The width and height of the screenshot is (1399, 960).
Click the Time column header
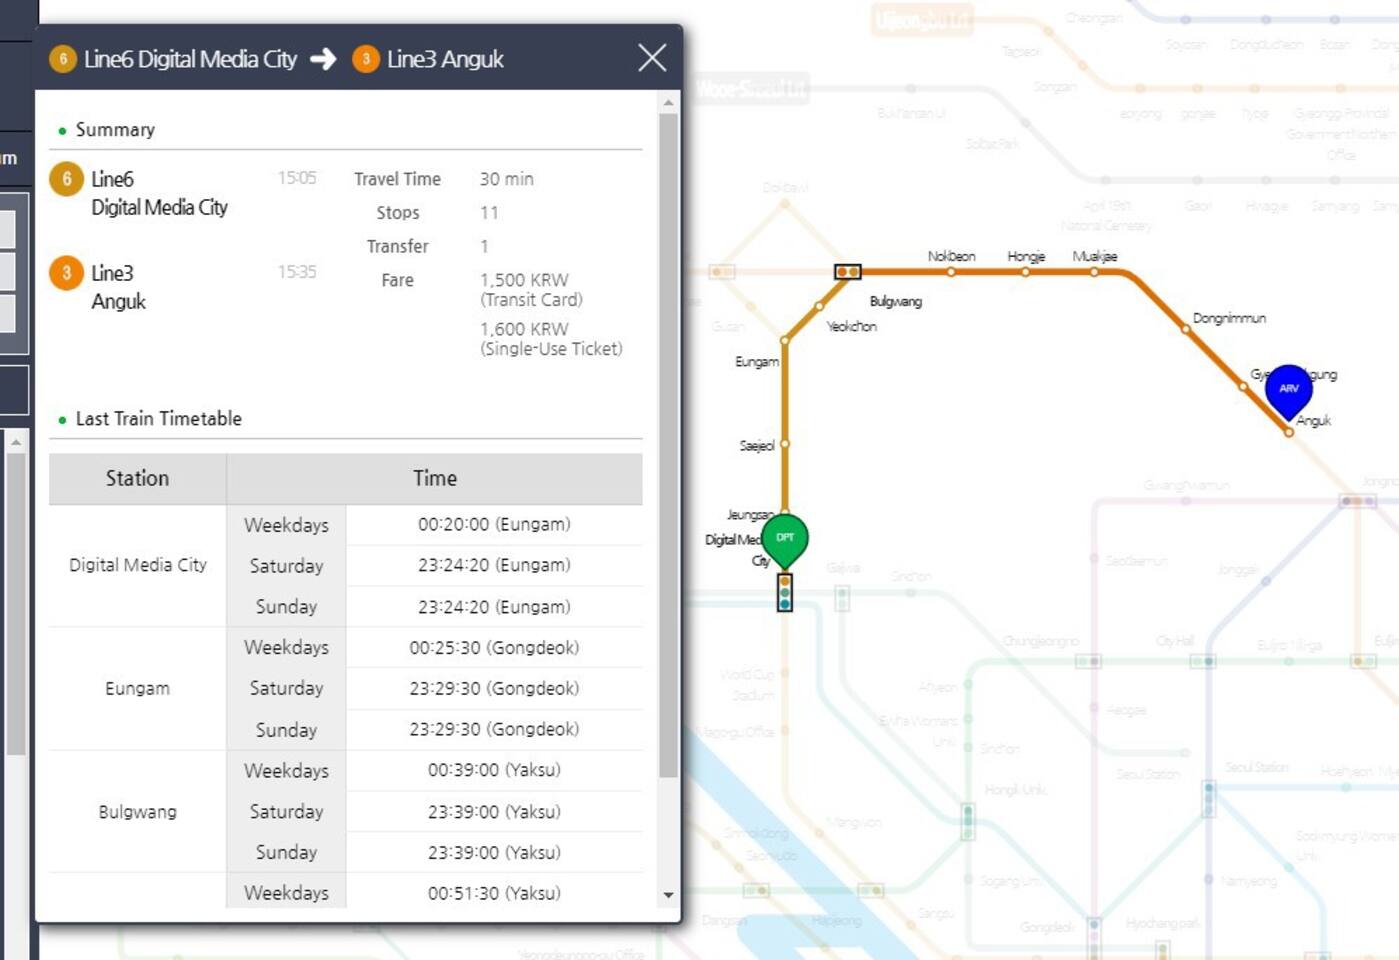pos(434,479)
